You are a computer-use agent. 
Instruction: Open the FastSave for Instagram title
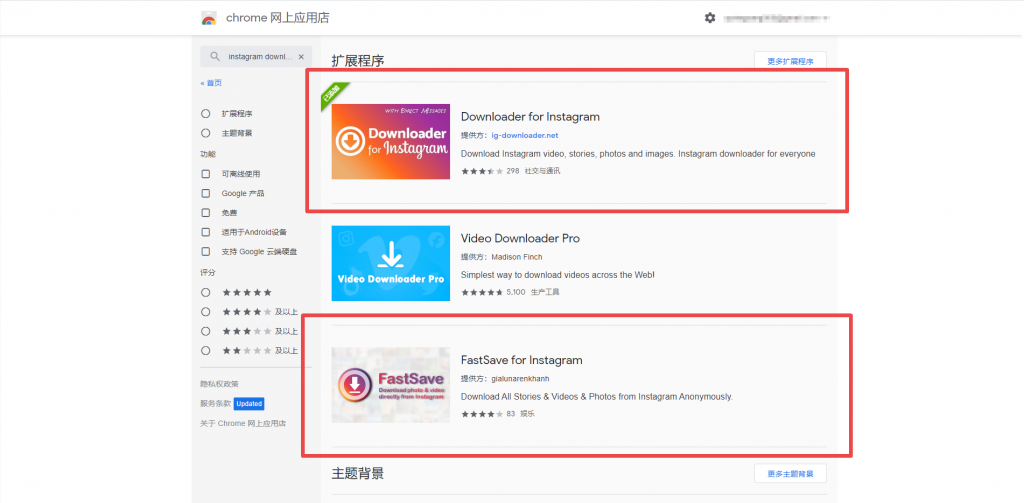click(x=522, y=360)
